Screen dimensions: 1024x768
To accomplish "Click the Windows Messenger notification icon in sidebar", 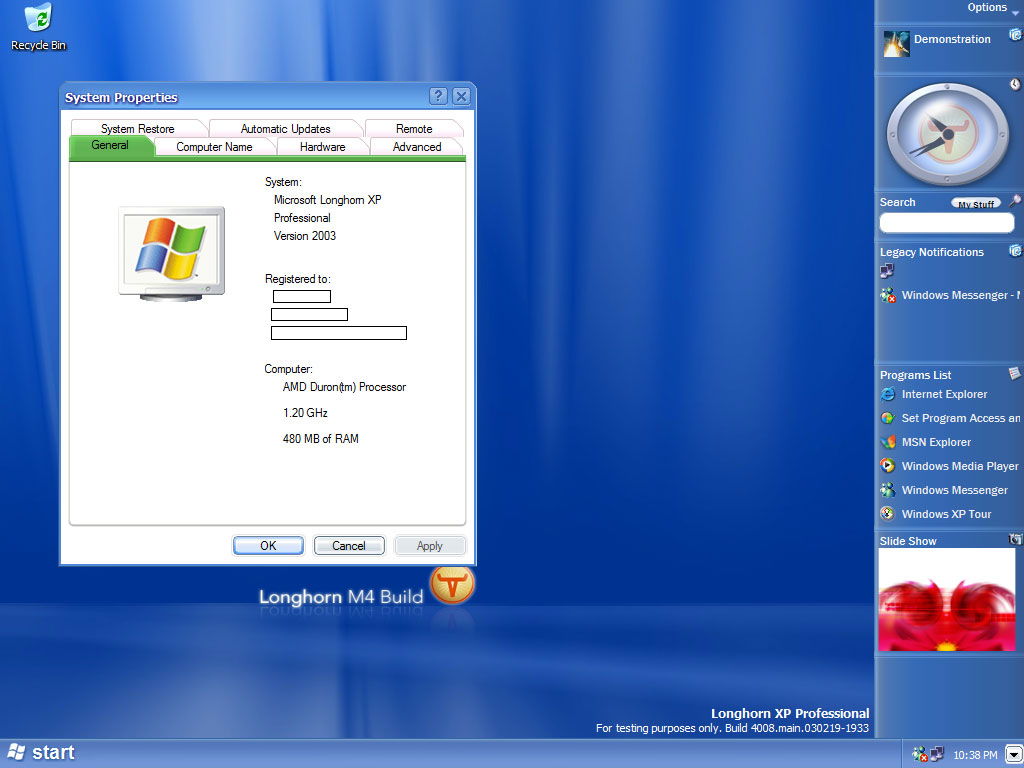I will tap(888, 295).
